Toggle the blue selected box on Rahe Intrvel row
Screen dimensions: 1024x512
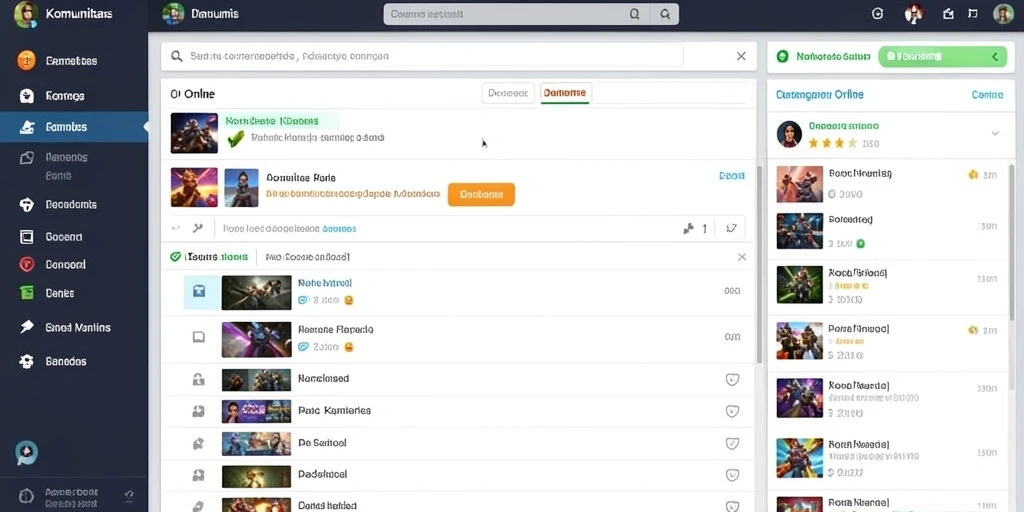(199, 291)
